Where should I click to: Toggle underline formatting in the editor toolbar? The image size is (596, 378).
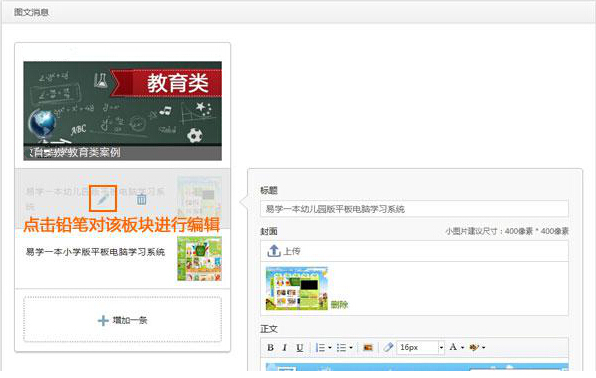point(300,347)
